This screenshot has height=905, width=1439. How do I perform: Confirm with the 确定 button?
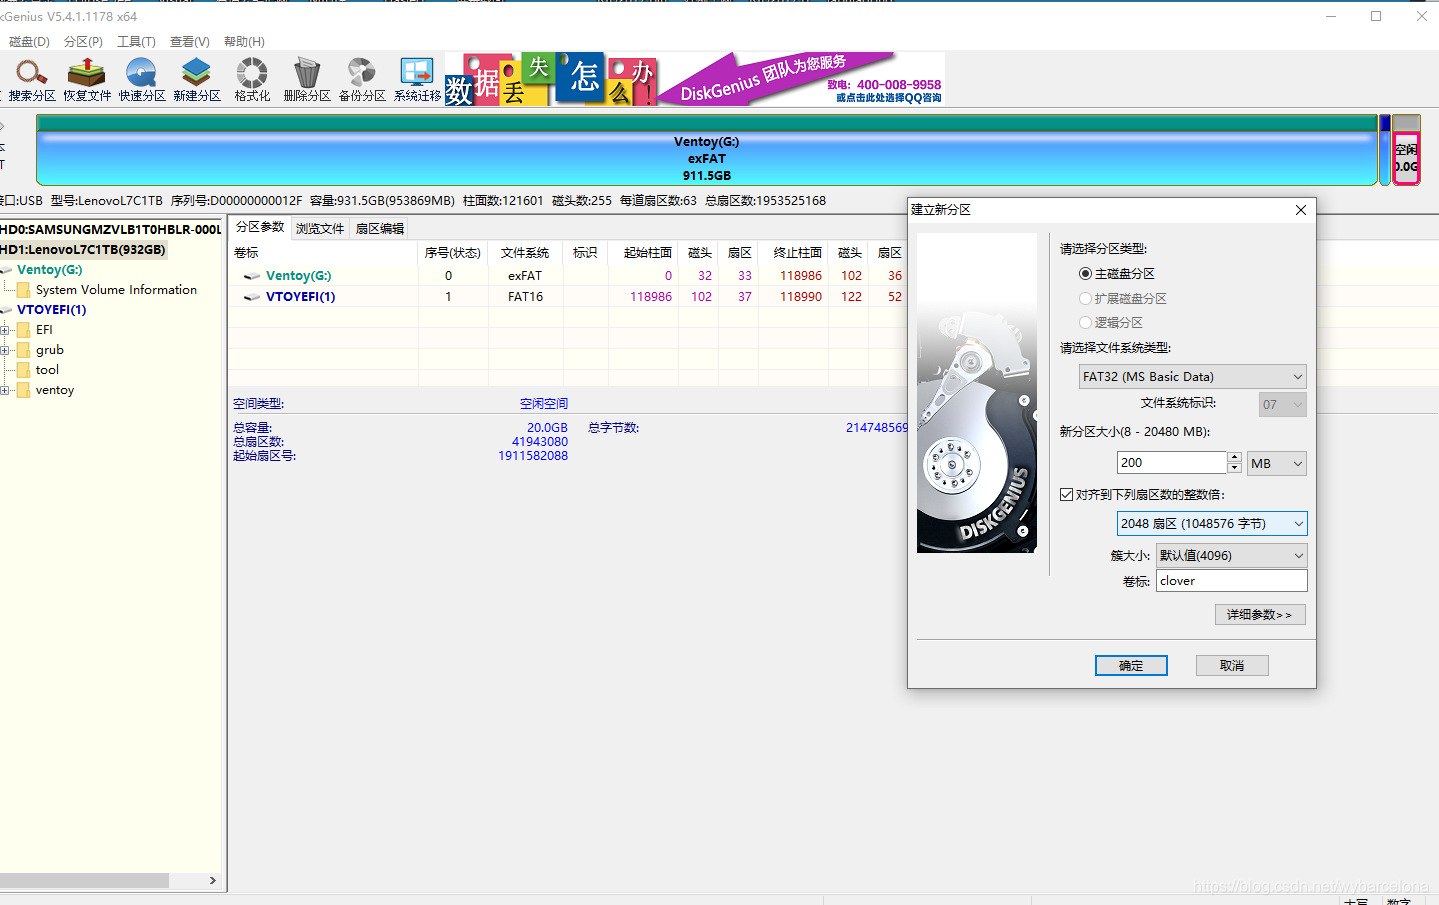click(1131, 666)
